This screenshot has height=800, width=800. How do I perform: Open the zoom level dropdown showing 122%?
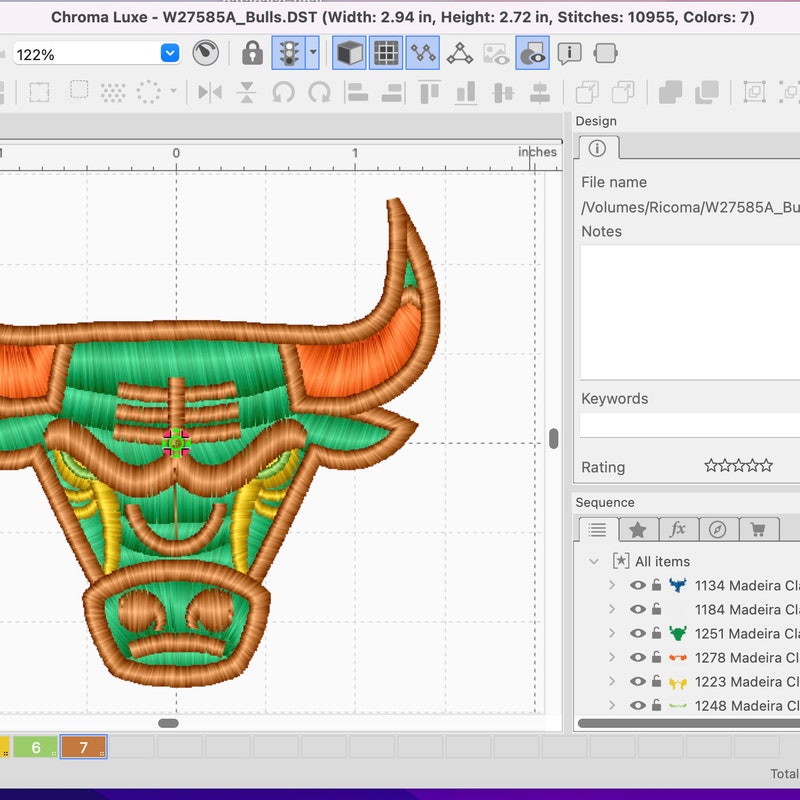pos(168,53)
